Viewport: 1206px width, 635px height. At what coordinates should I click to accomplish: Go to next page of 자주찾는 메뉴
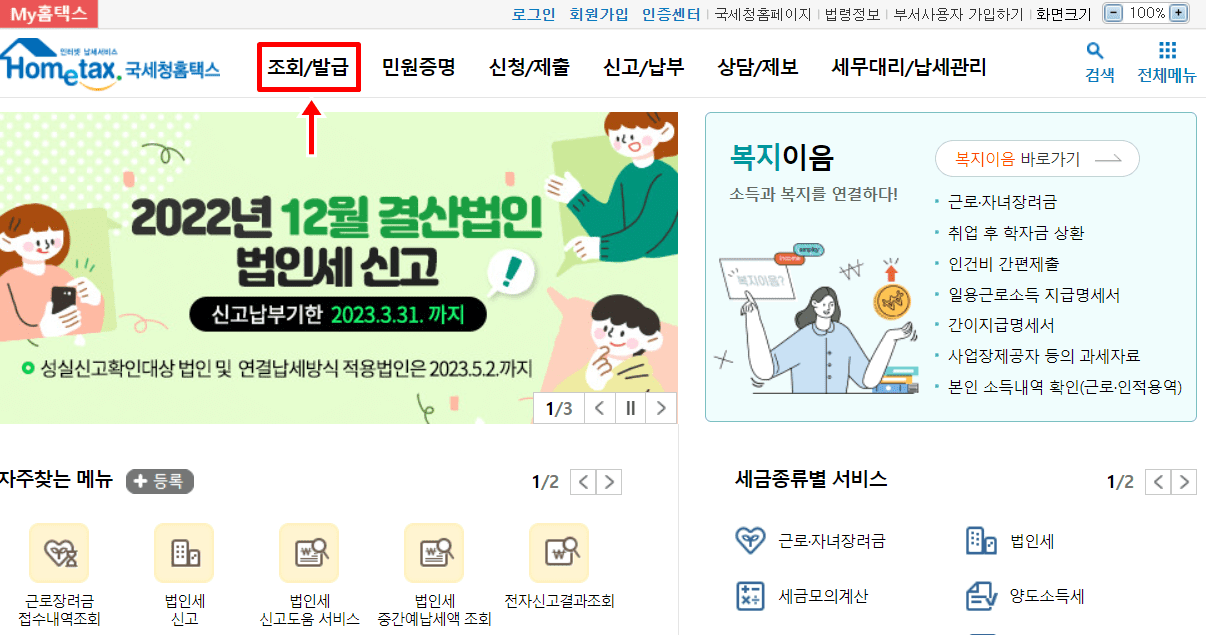coord(609,483)
